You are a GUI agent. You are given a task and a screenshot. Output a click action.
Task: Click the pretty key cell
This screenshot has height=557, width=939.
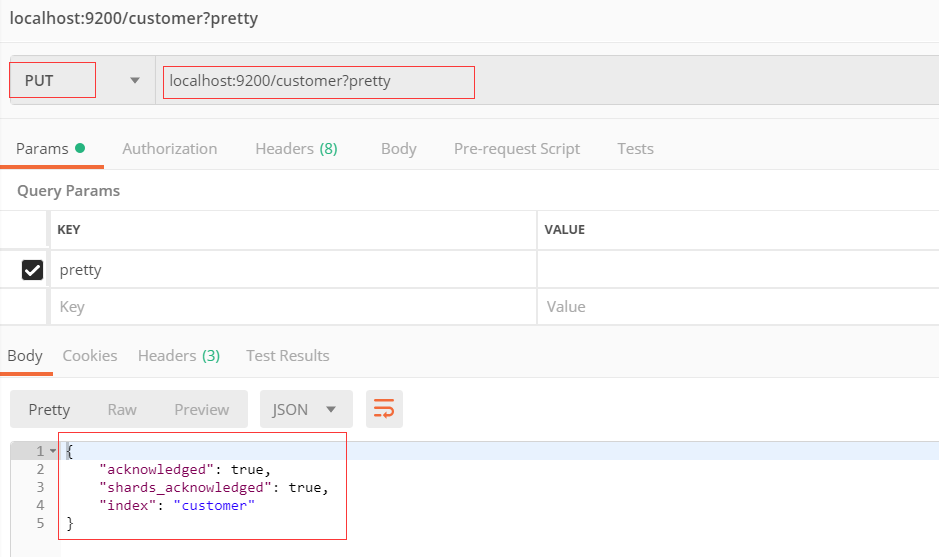click(x=293, y=270)
